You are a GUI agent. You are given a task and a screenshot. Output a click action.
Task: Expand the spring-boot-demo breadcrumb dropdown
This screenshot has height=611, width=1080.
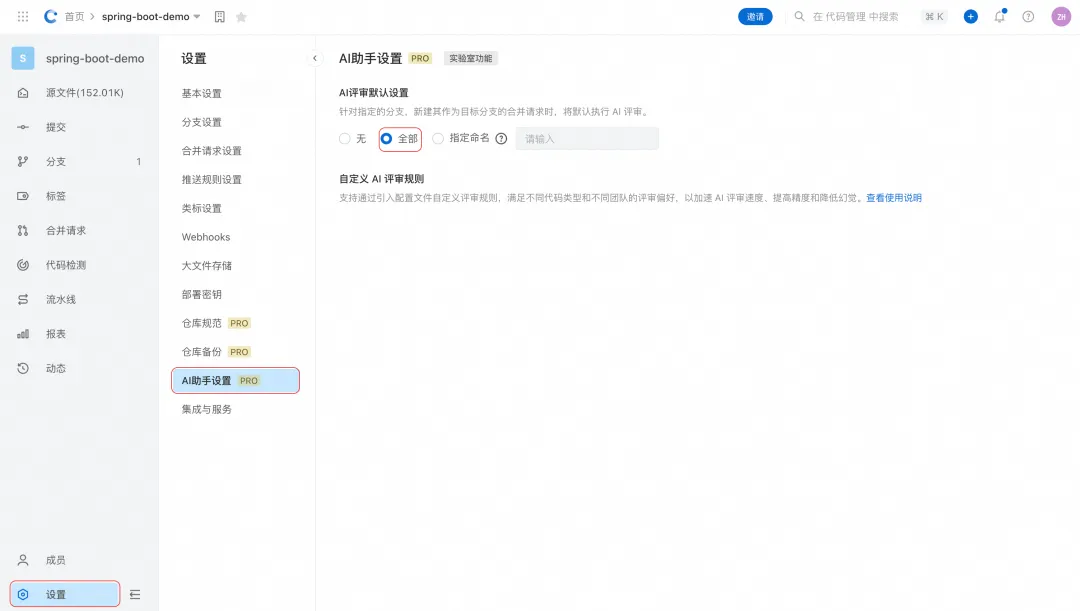[x=197, y=17]
